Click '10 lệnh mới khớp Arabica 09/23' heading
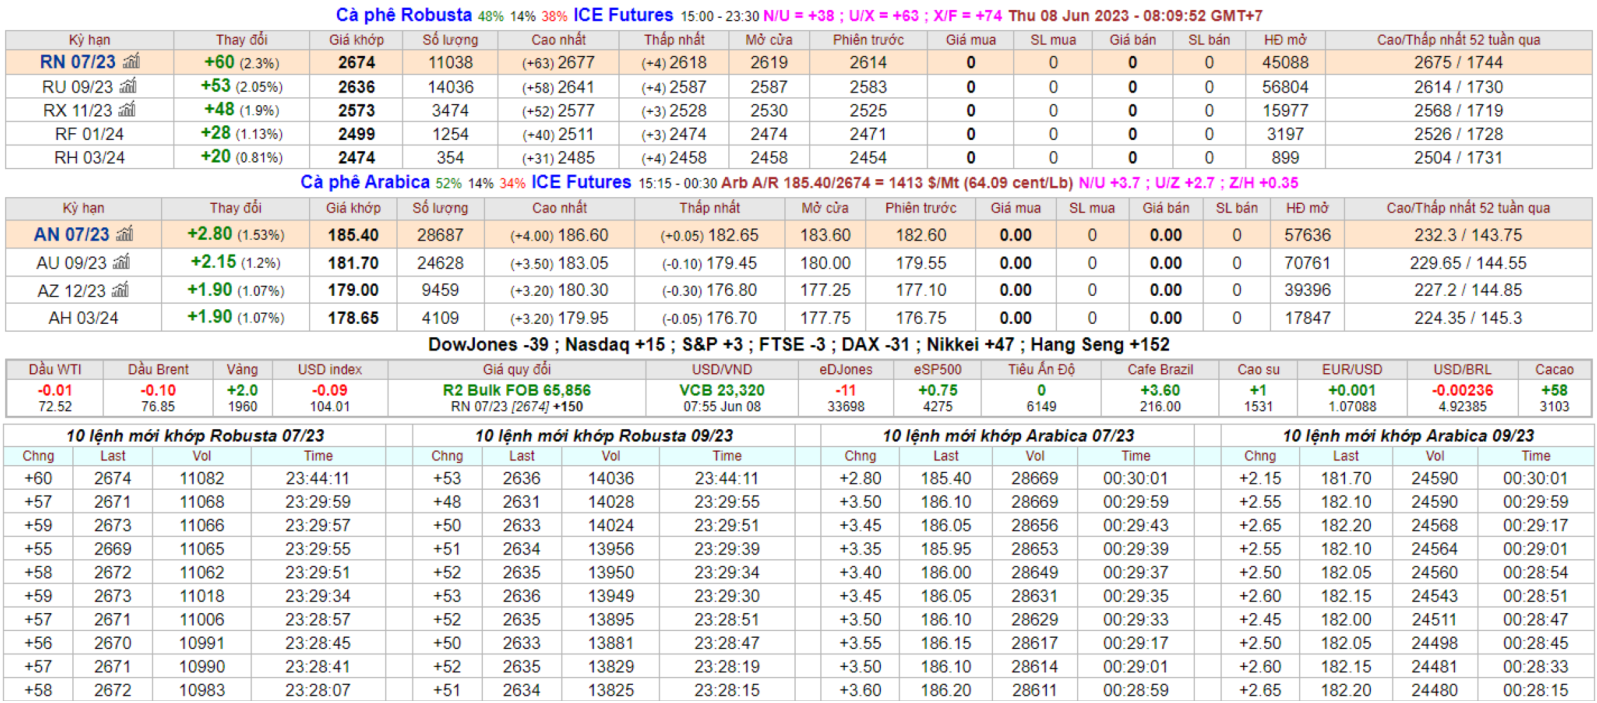The height and width of the screenshot is (703, 1597). [1408, 436]
